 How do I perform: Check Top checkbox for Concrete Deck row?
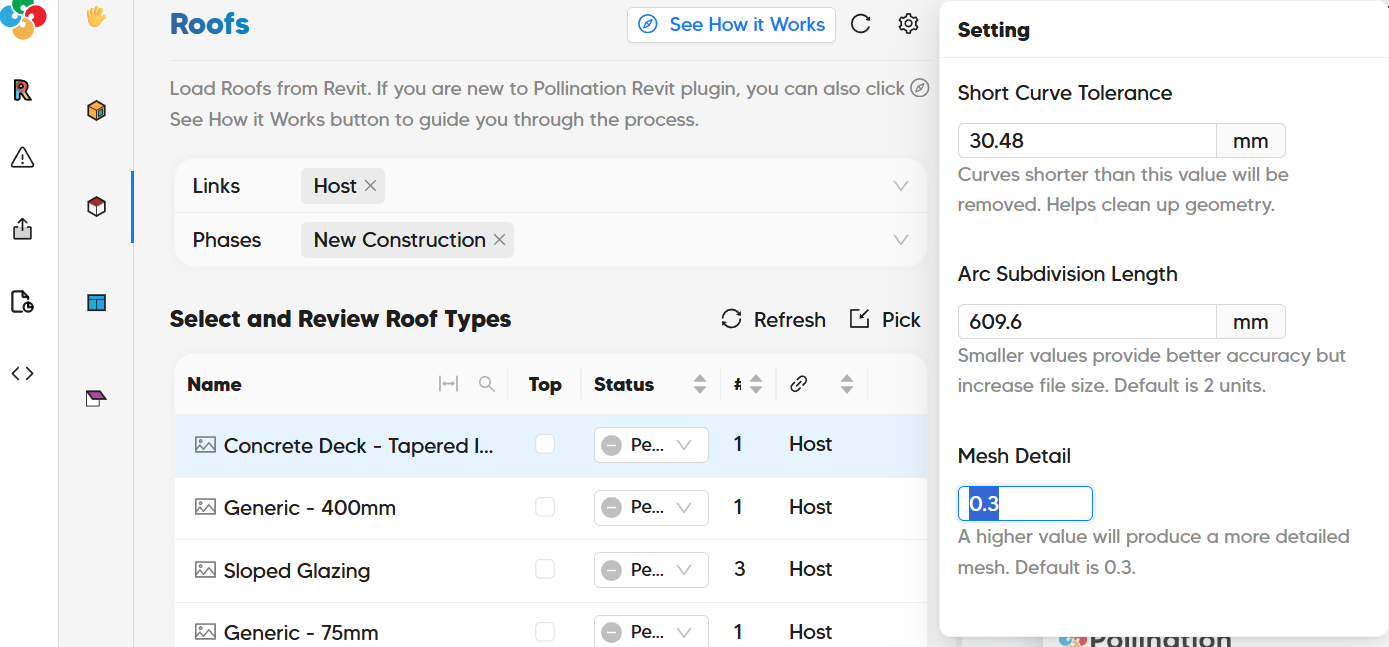[545, 444]
